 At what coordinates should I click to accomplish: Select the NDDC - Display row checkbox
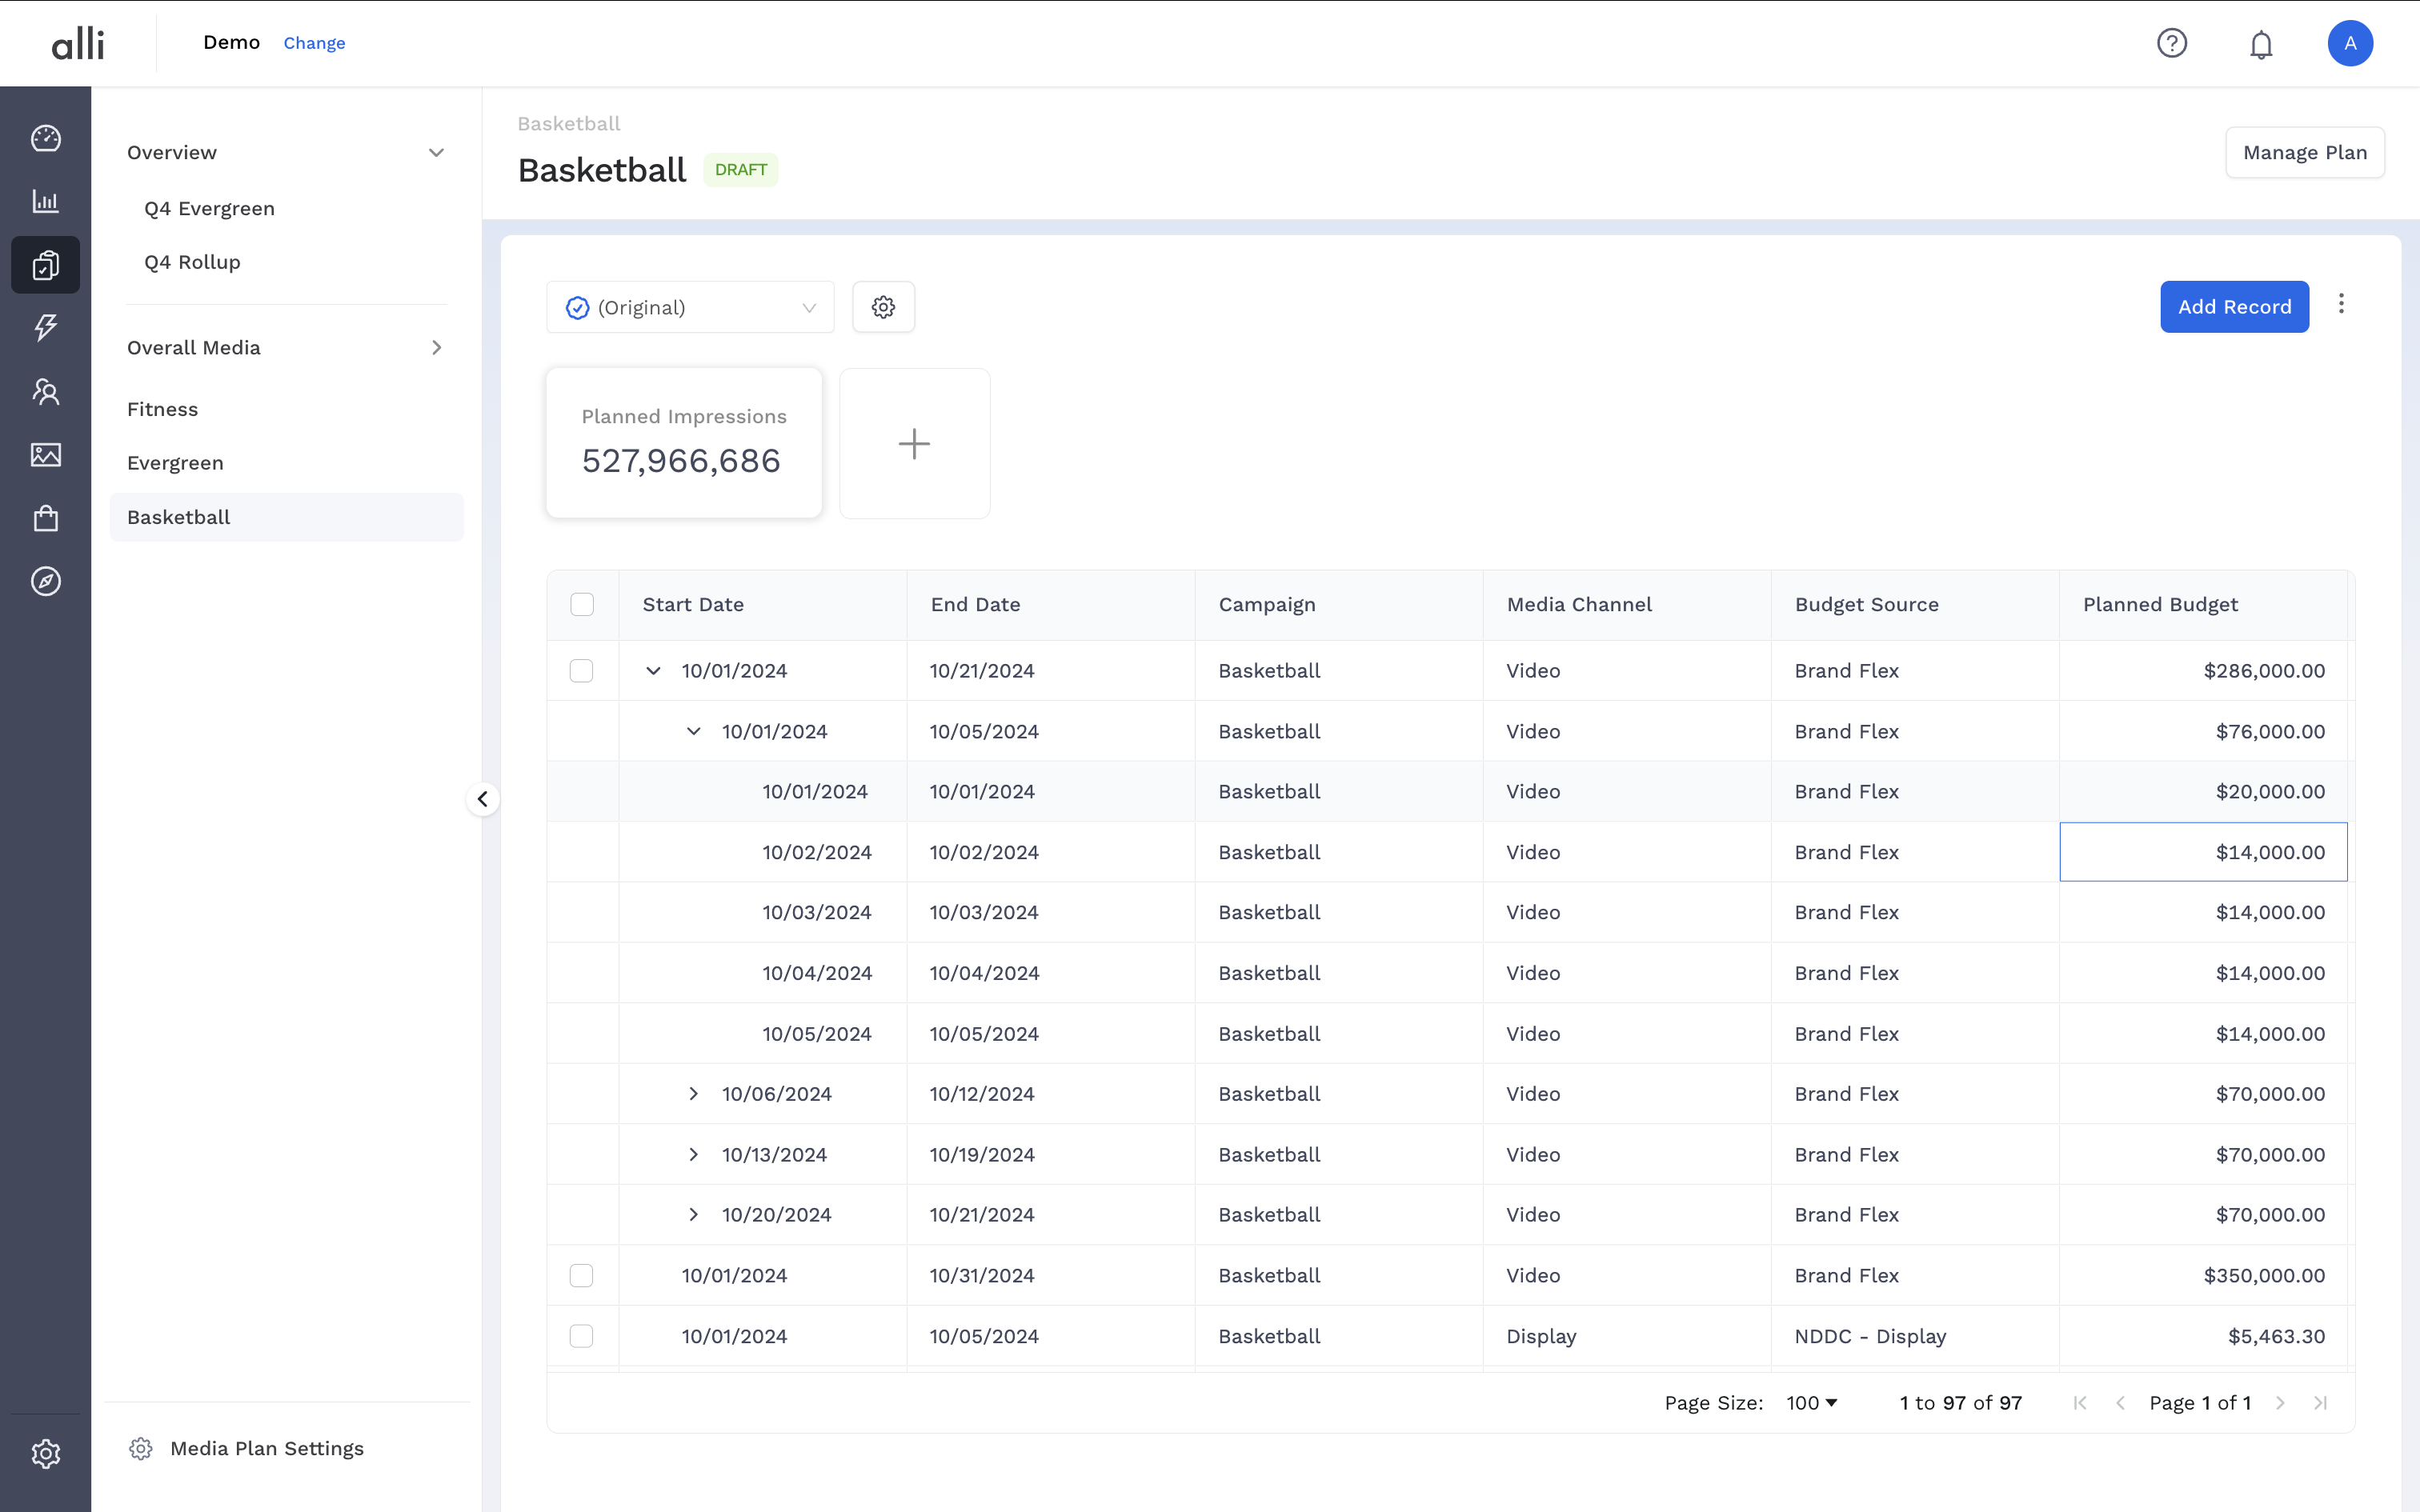click(x=582, y=1336)
